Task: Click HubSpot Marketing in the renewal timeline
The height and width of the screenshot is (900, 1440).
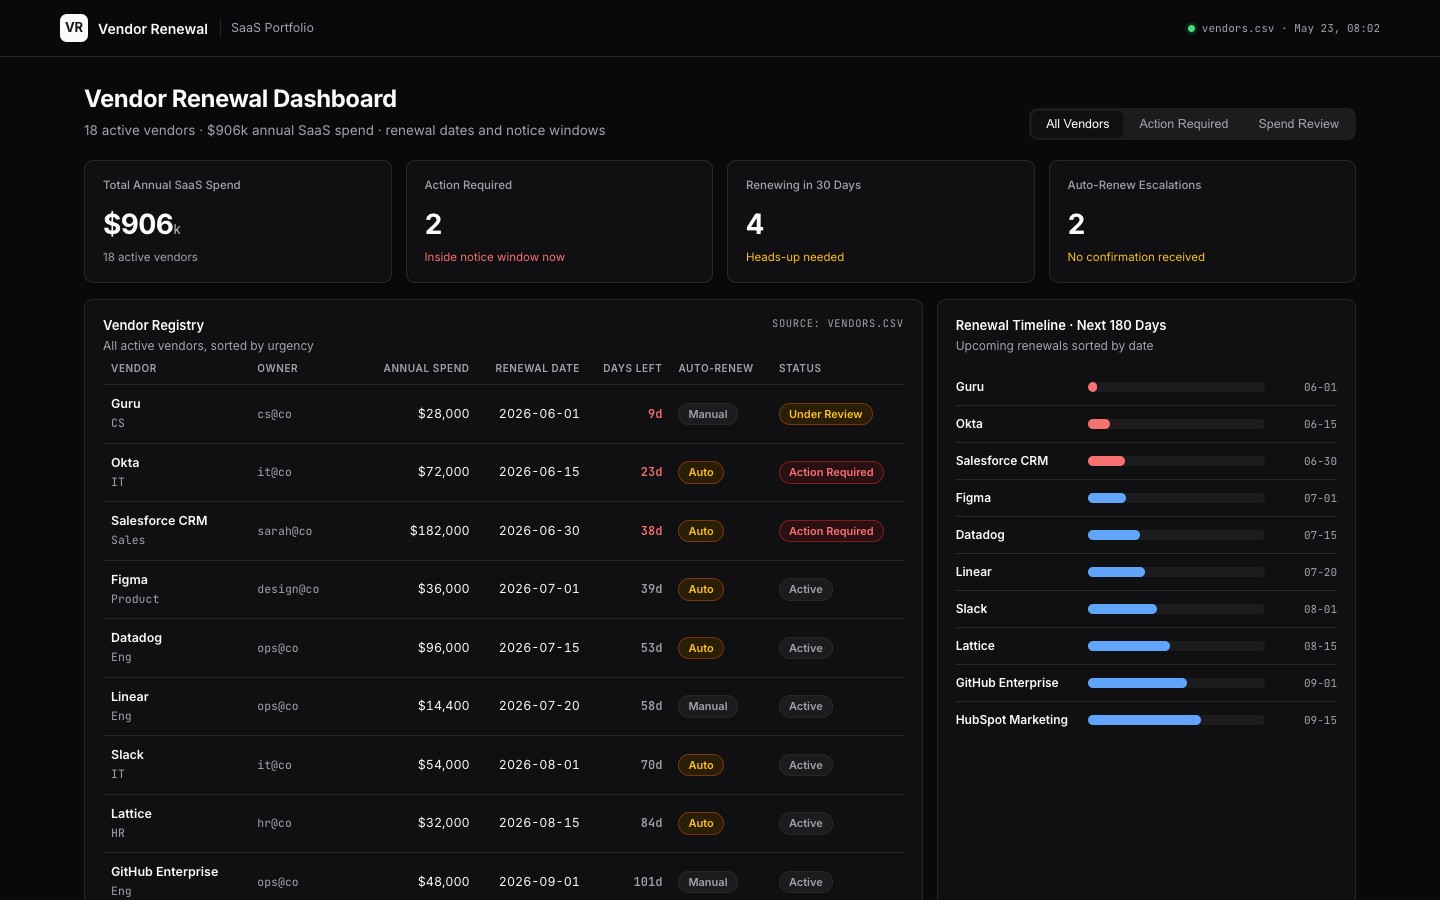Action: (x=1011, y=720)
